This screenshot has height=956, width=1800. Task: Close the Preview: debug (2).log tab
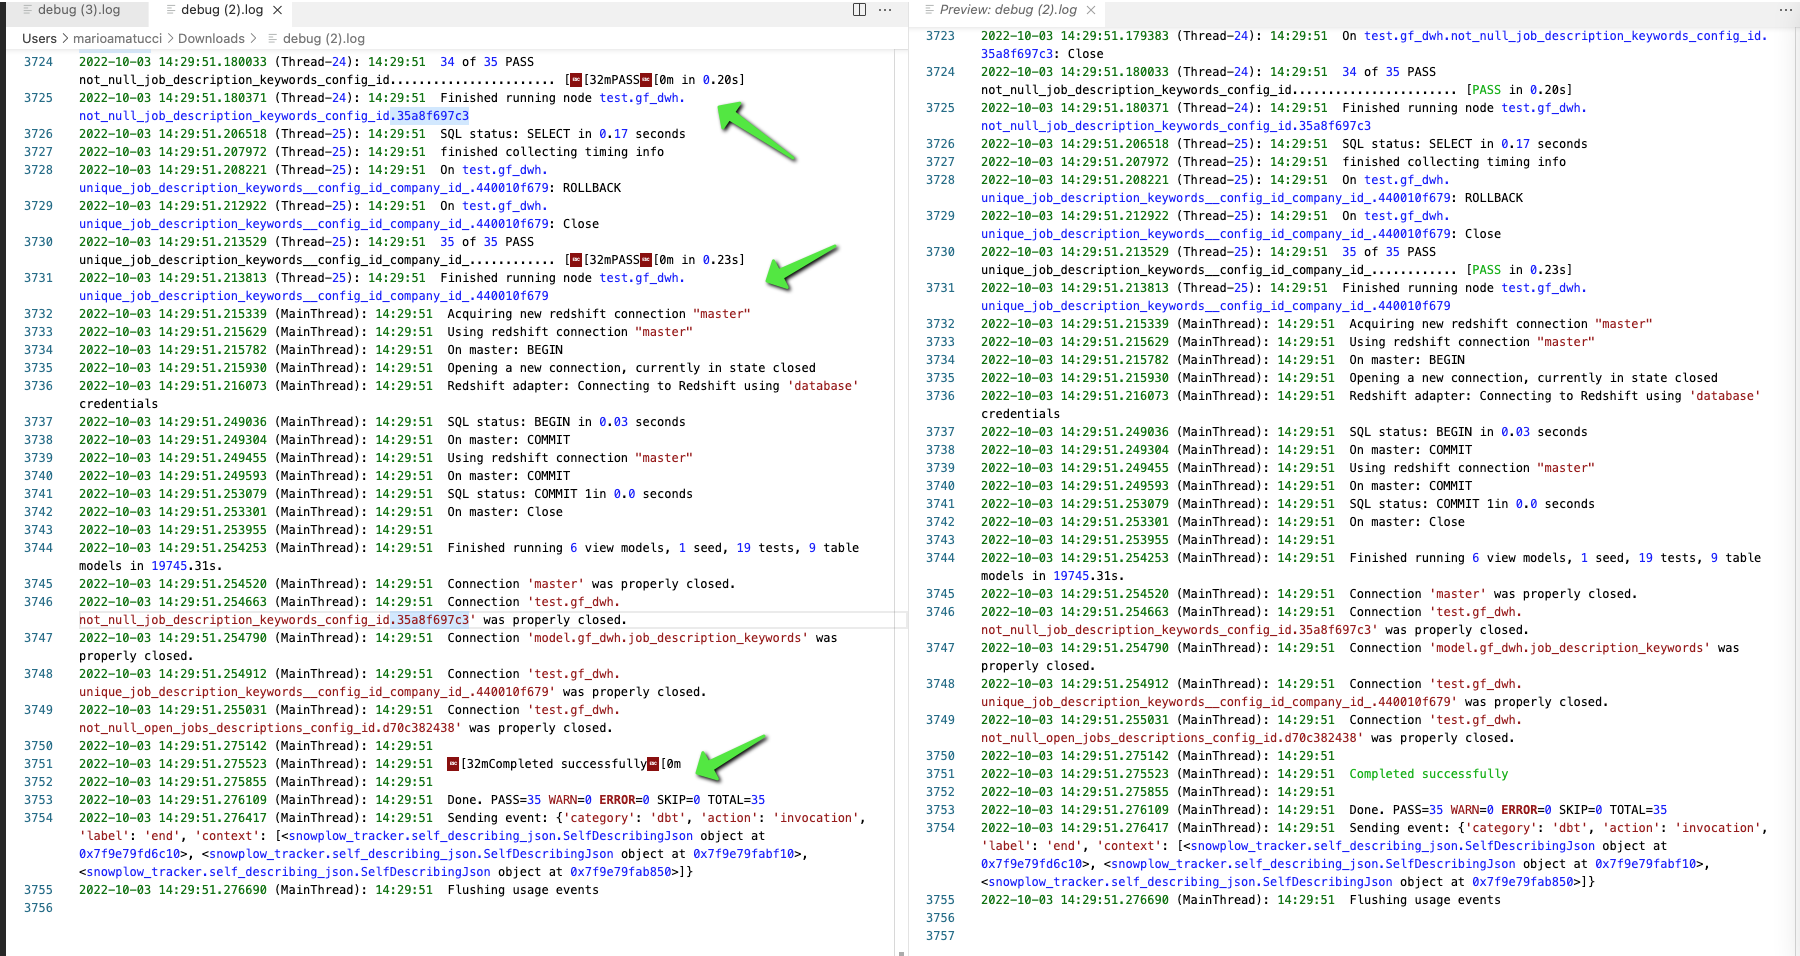(x=1091, y=10)
